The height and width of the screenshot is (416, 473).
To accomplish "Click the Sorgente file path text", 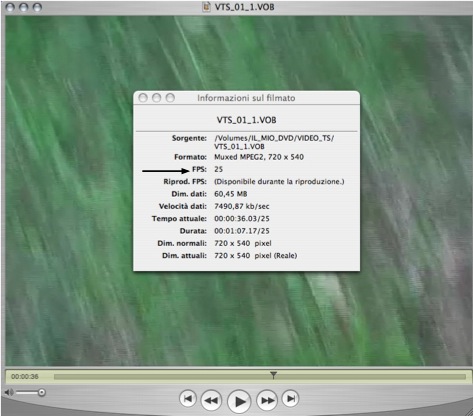I will coord(274,142).
